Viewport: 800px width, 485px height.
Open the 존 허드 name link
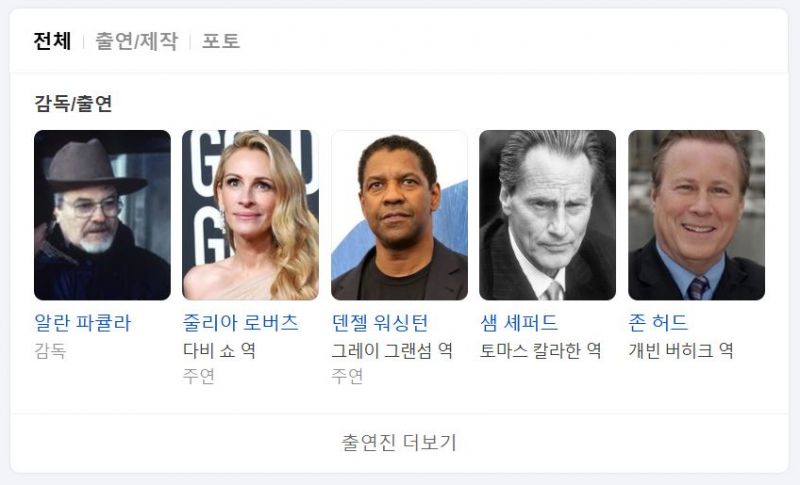click(x=658, y=323)
